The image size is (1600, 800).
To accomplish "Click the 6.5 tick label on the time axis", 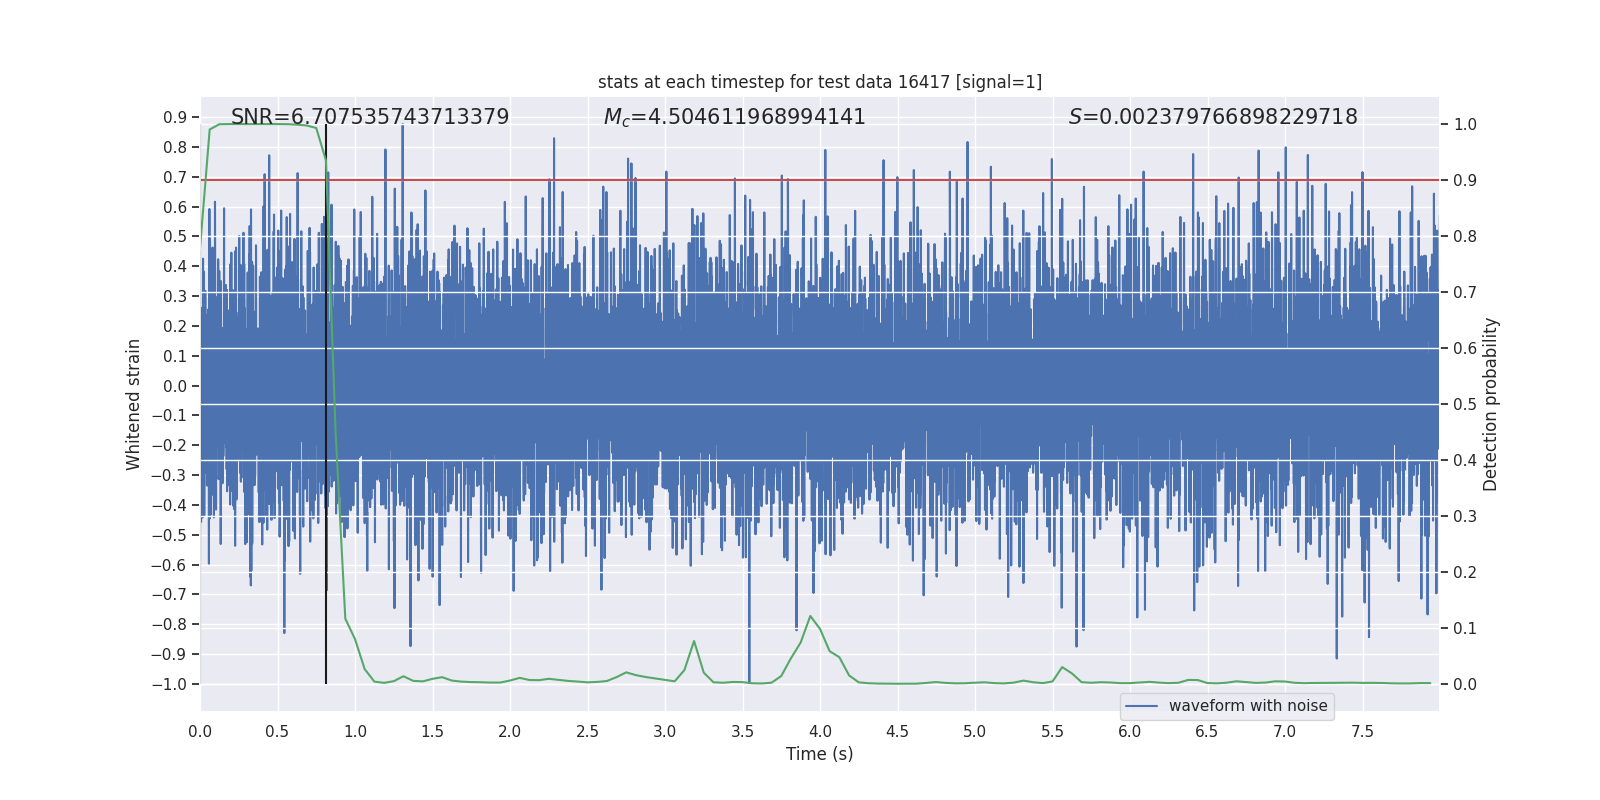I will (1207, 731).
